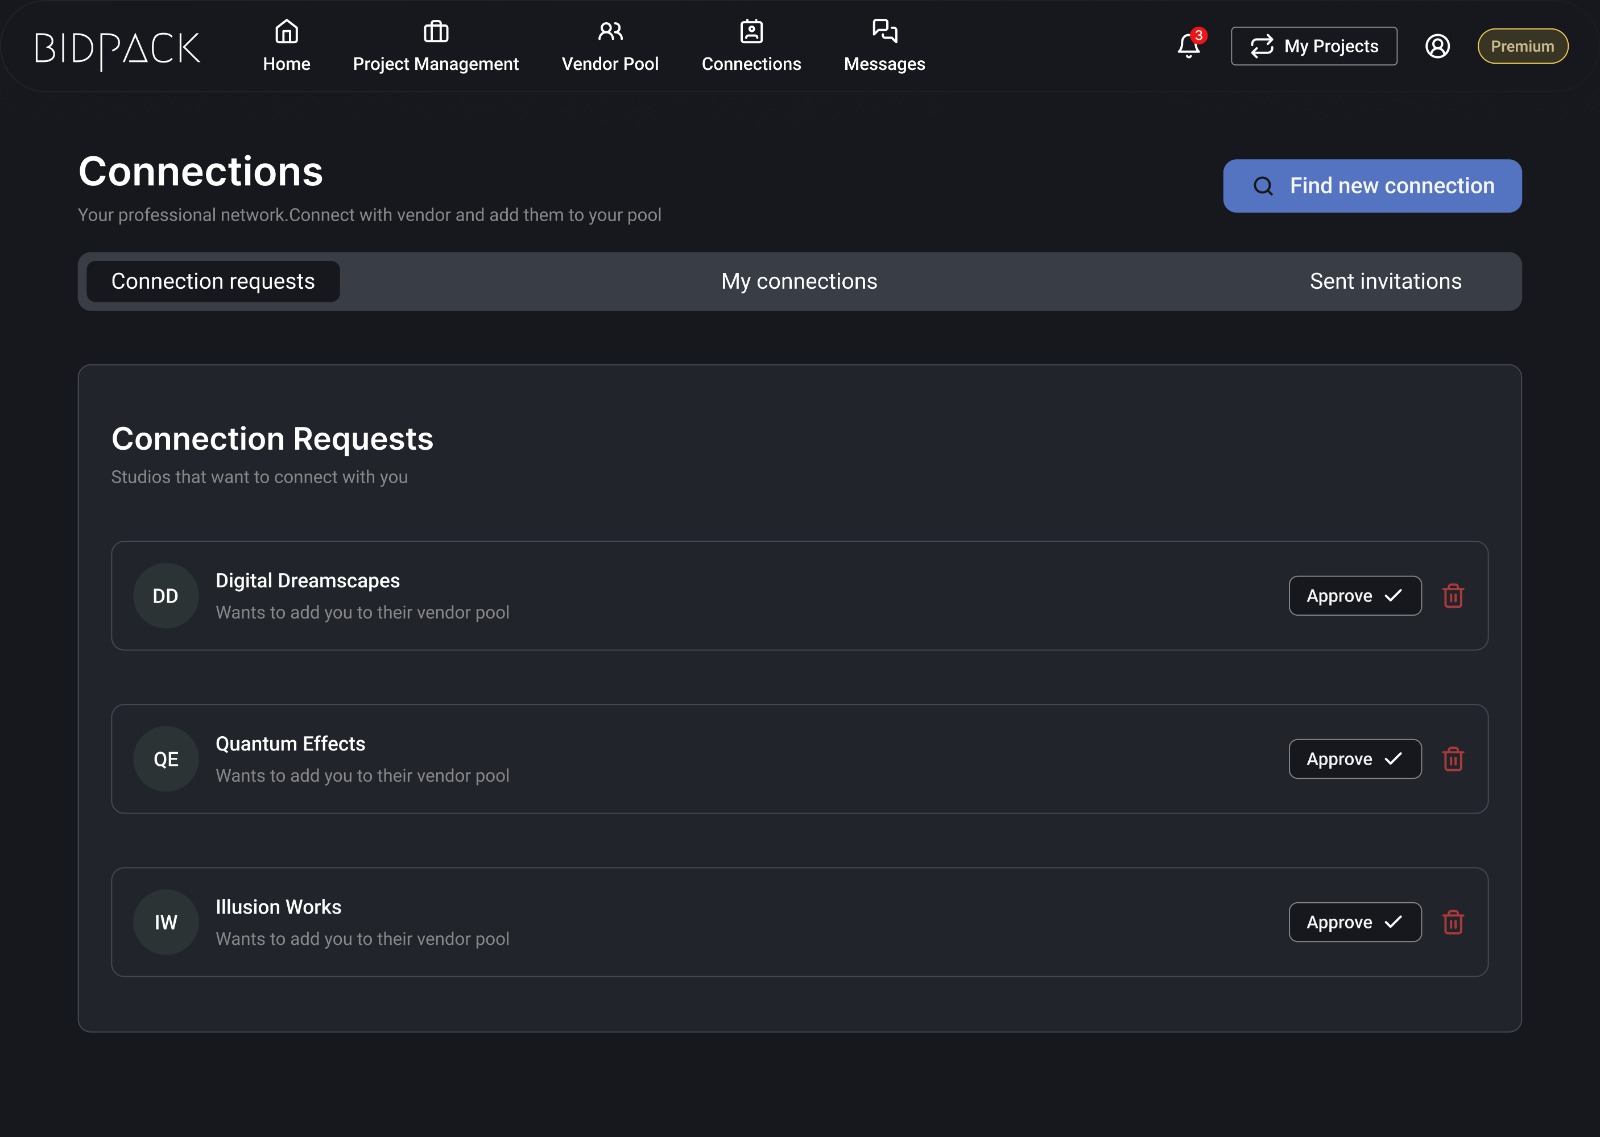Click Find new connection button
The height and width of the screenshot is (1137, 1600).
tap(1372, 186)
